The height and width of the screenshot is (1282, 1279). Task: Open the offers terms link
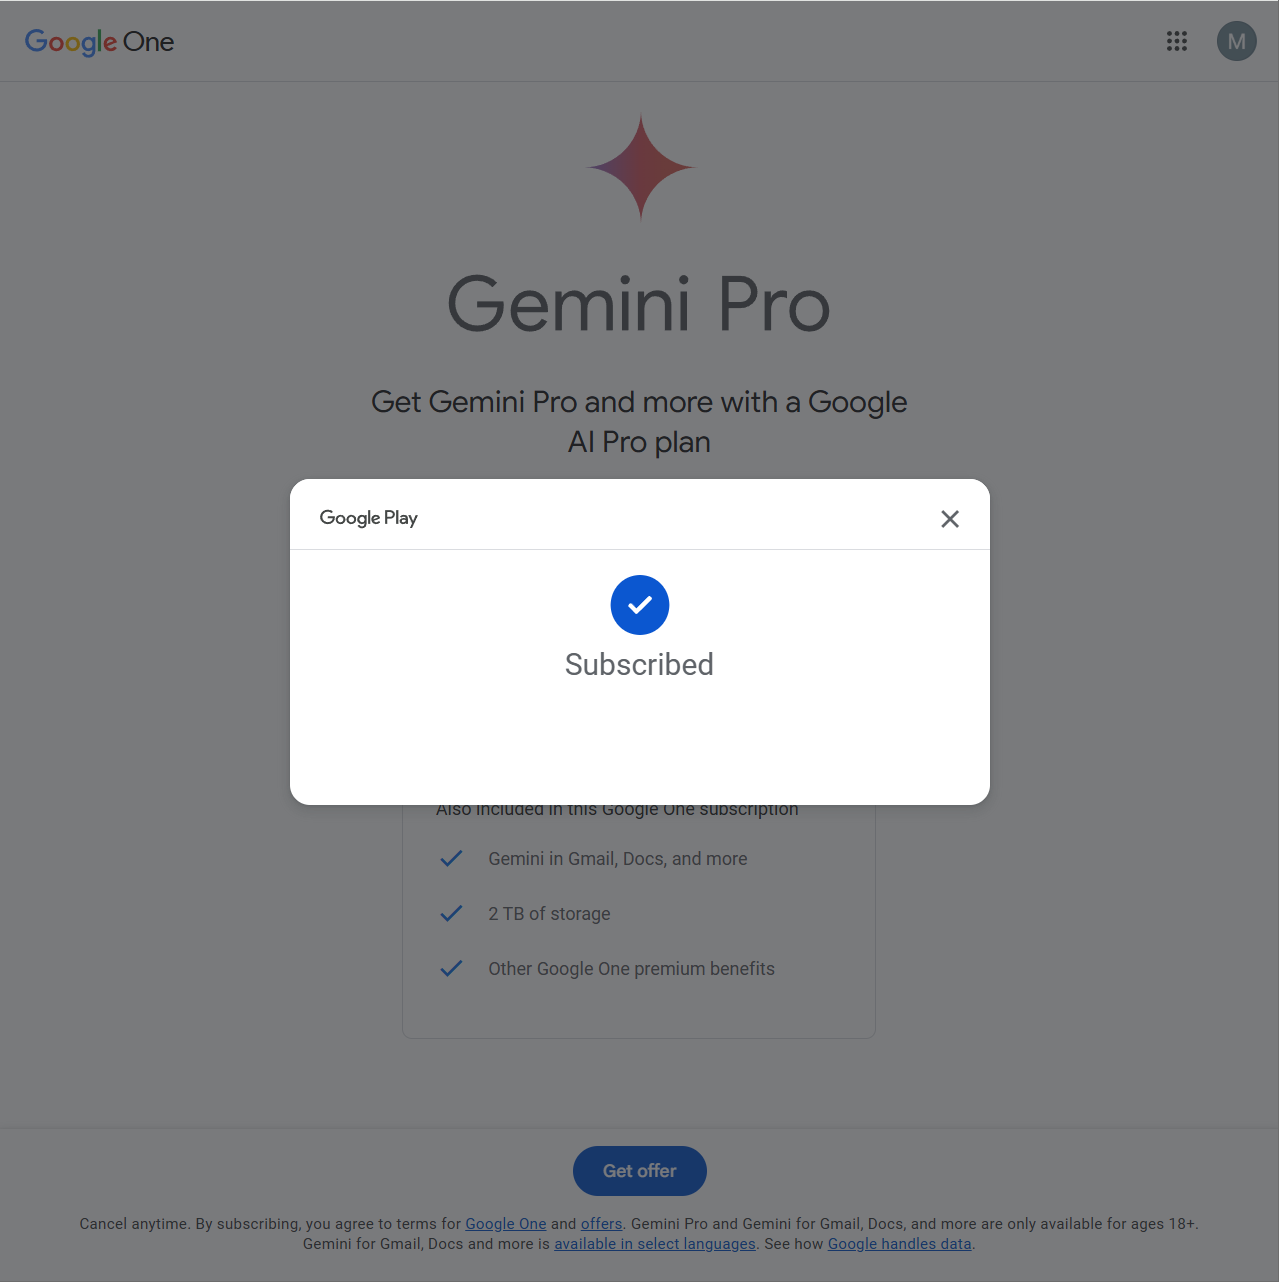click(x=601, y=1224)
